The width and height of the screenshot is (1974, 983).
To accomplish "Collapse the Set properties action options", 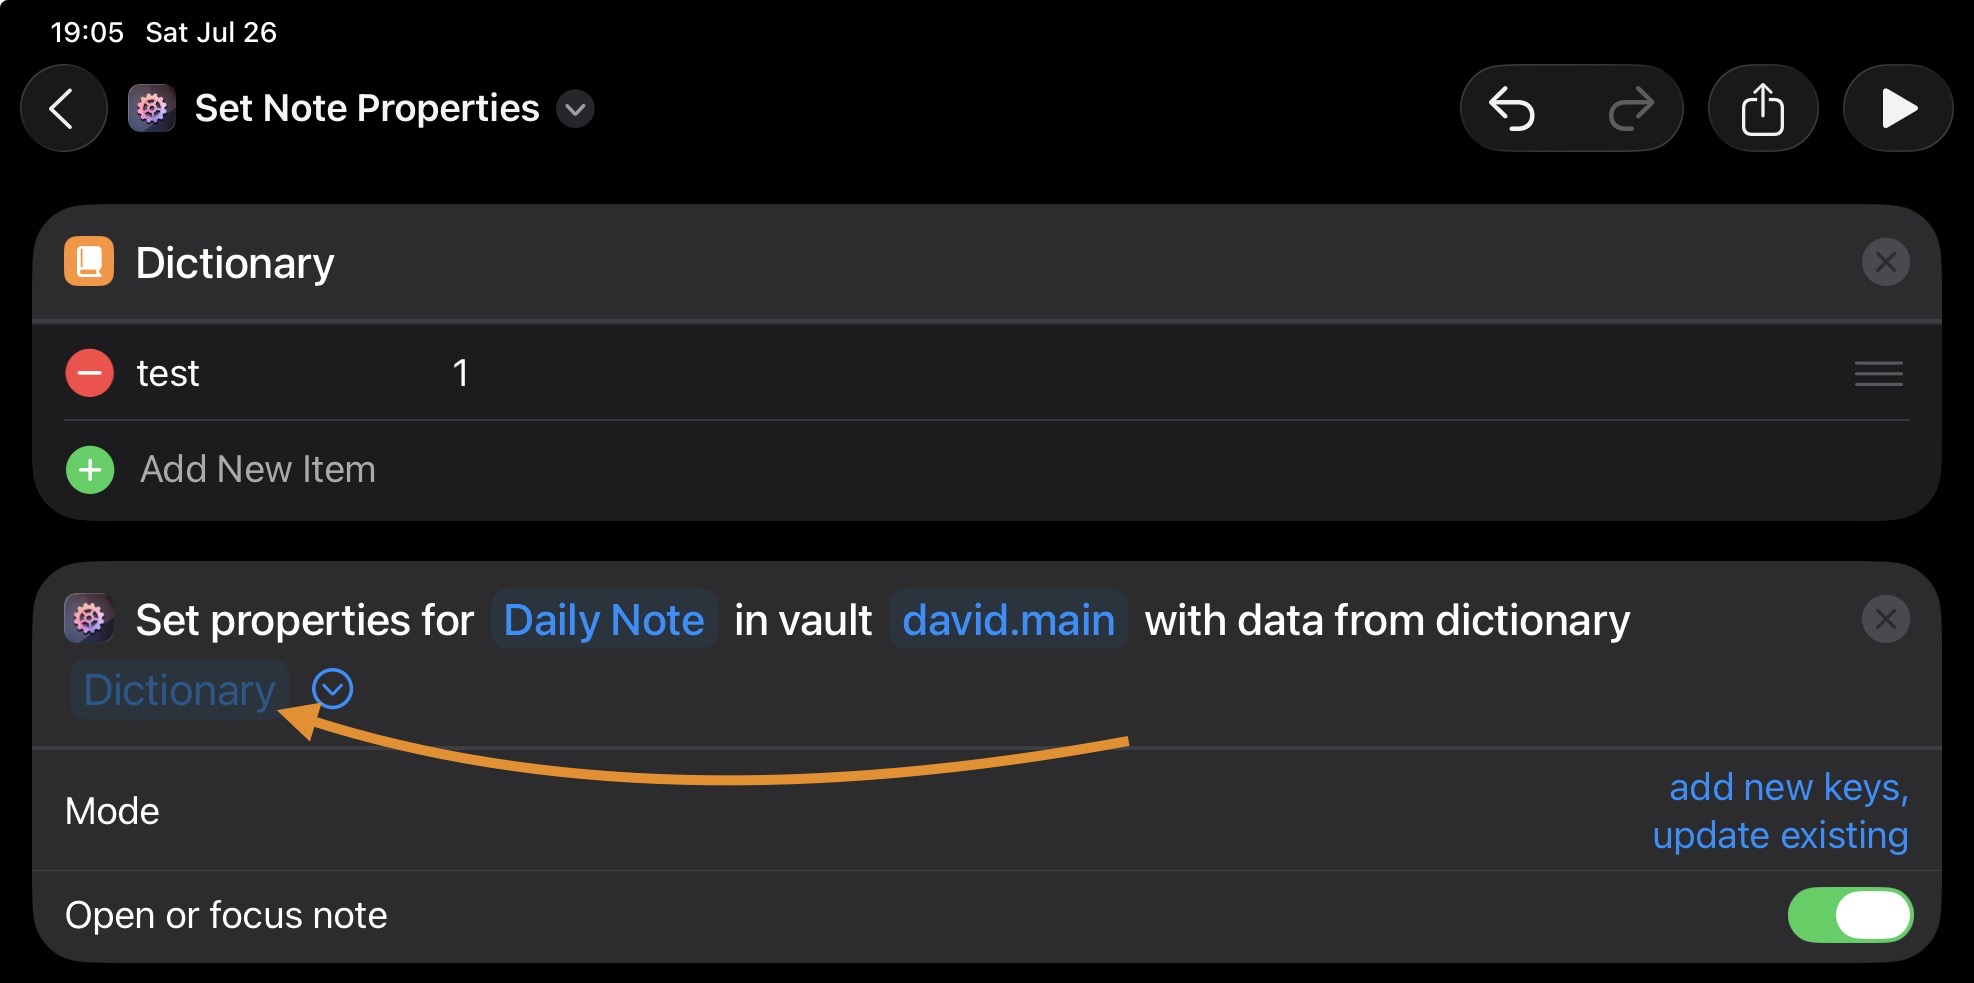I will tap(332, 689).
